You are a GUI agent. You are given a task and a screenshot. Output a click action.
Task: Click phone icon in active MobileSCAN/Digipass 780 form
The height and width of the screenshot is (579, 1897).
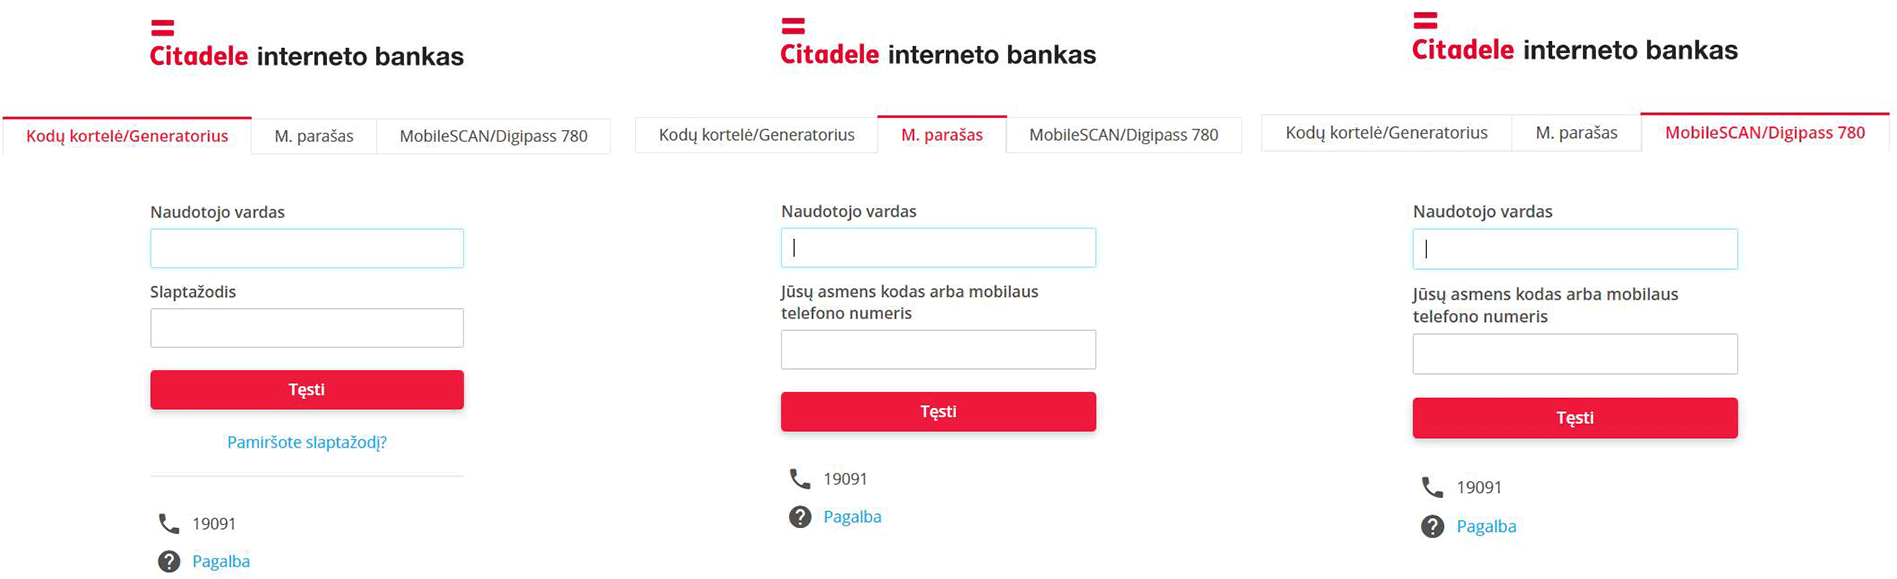pyautogui.click(x=1432, y=487)
